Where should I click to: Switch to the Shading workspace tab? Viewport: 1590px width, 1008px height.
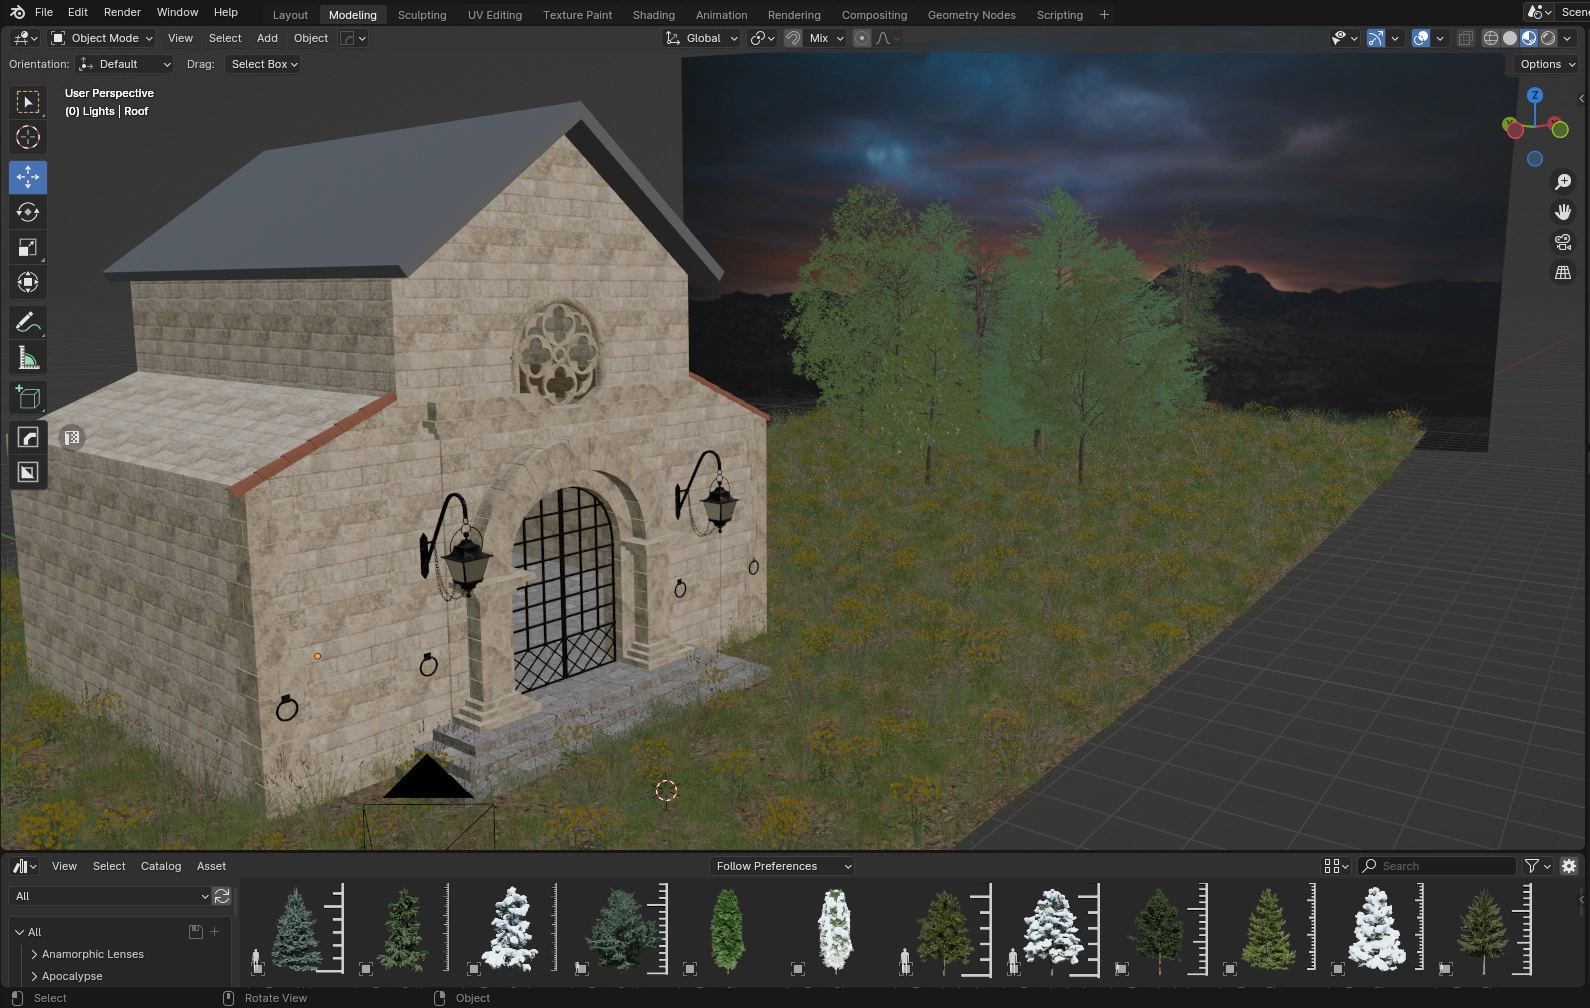tap(653, 15)
